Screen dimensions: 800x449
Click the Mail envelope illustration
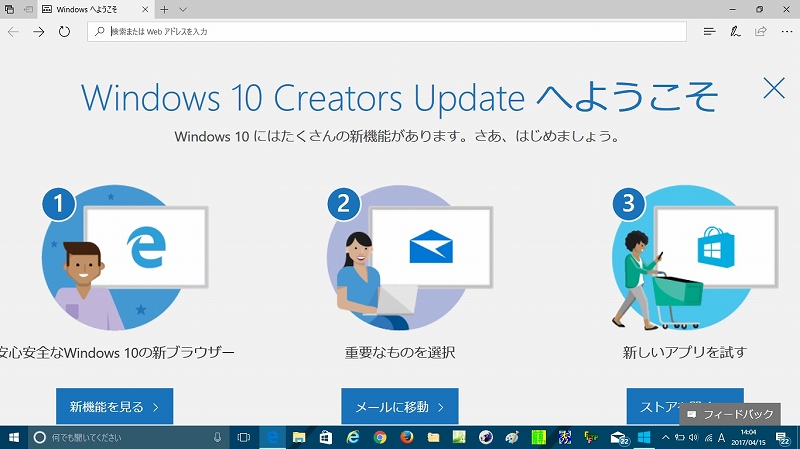431,247
